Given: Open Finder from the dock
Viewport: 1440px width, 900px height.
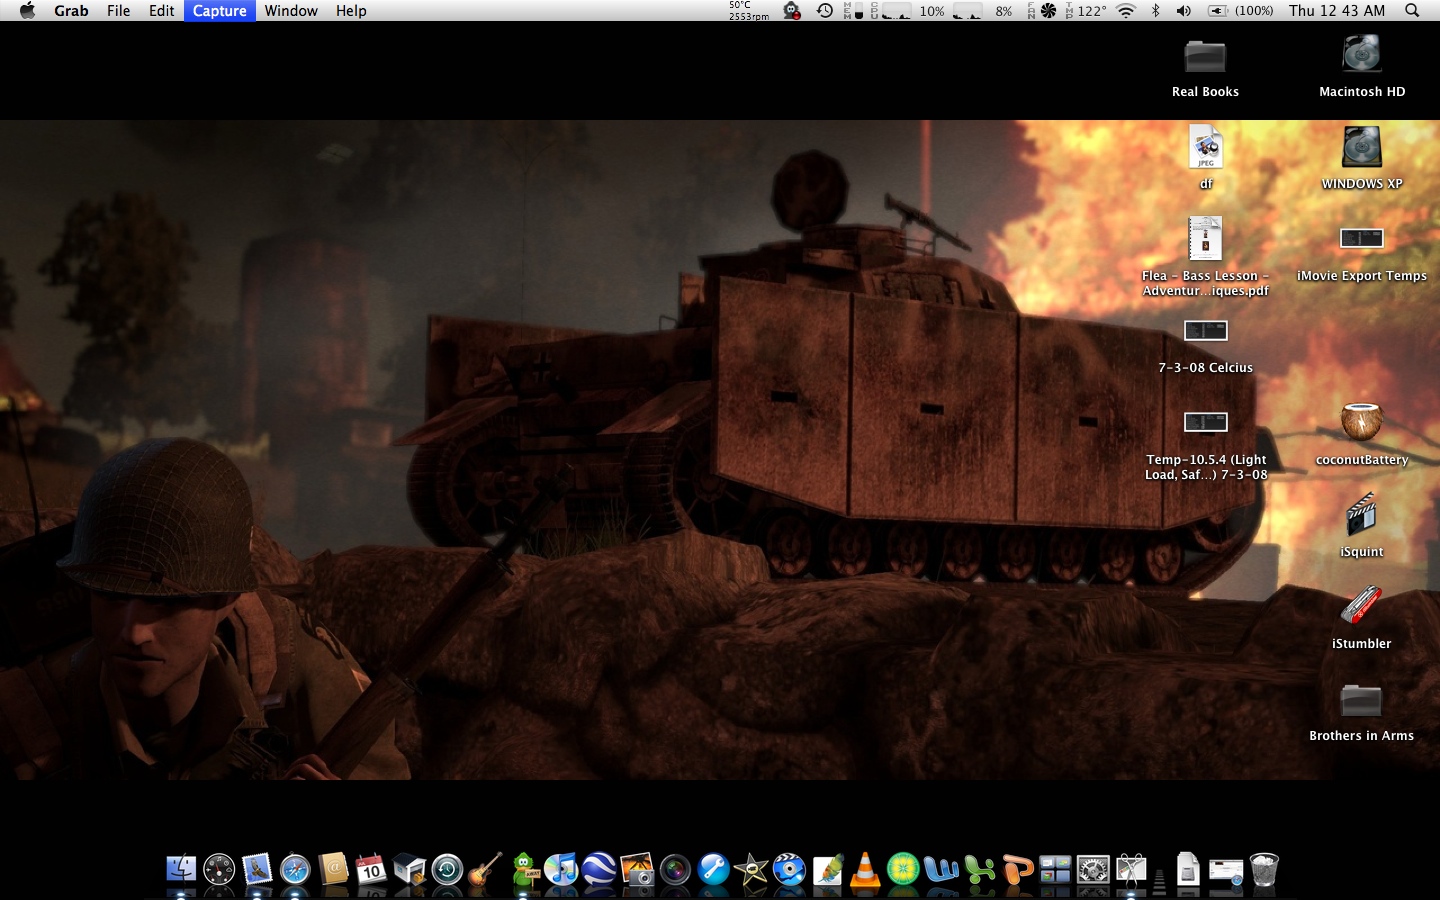Looking at the screenshot, I should tap(181, 870).
